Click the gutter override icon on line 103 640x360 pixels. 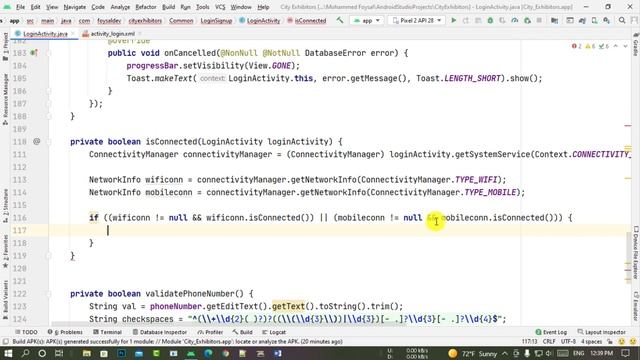click(34, 53)
